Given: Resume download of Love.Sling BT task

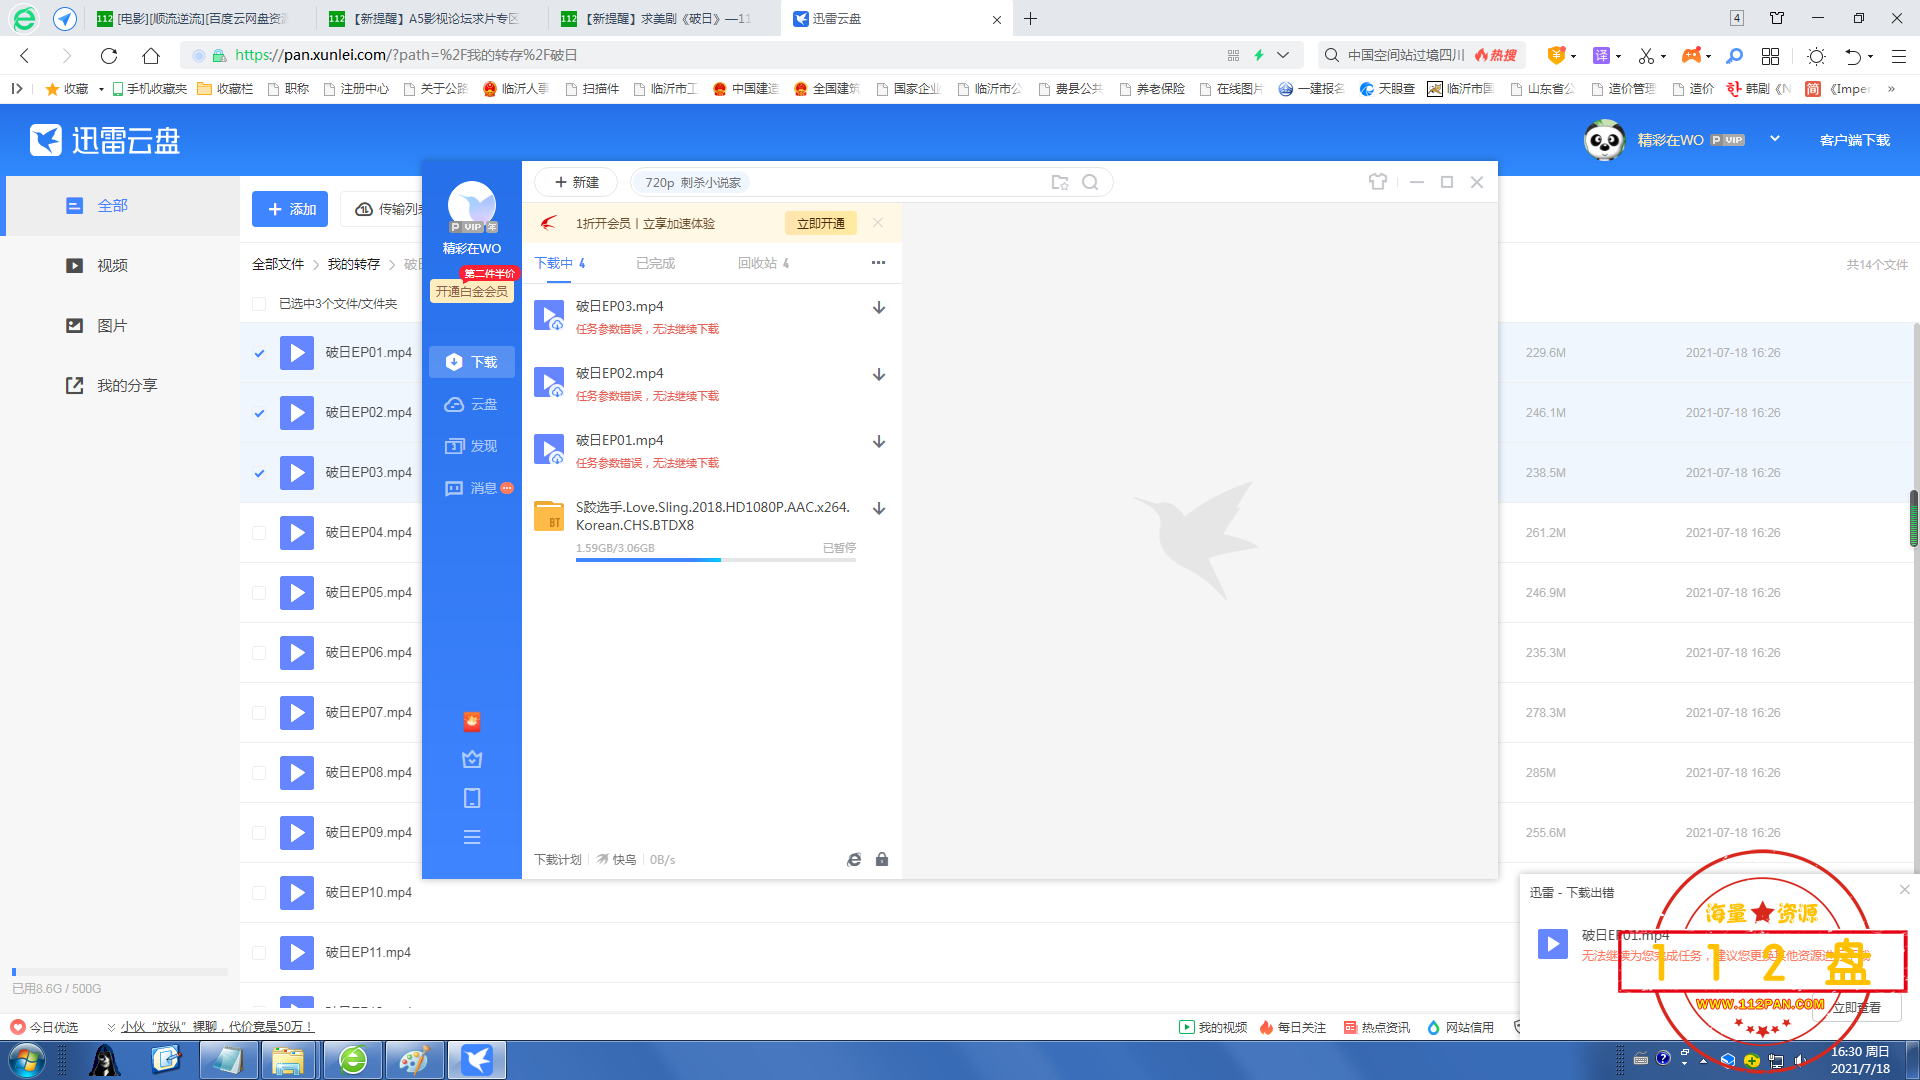Looking at the screenshot, I should [x=879, y=509].
